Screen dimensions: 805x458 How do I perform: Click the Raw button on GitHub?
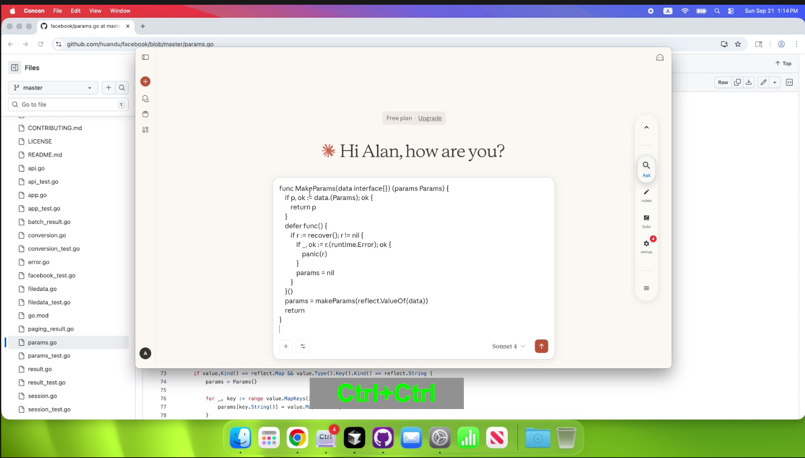[x=723, y=82]
